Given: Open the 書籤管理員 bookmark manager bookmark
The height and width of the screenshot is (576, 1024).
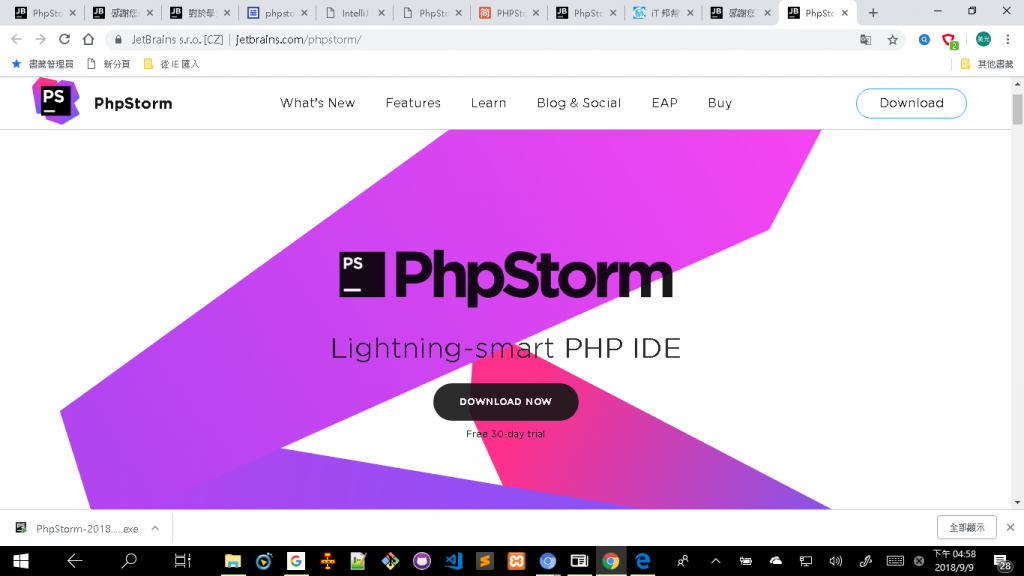Looking at the screenshot, I should pyautogui.click(x=43, y=64).
